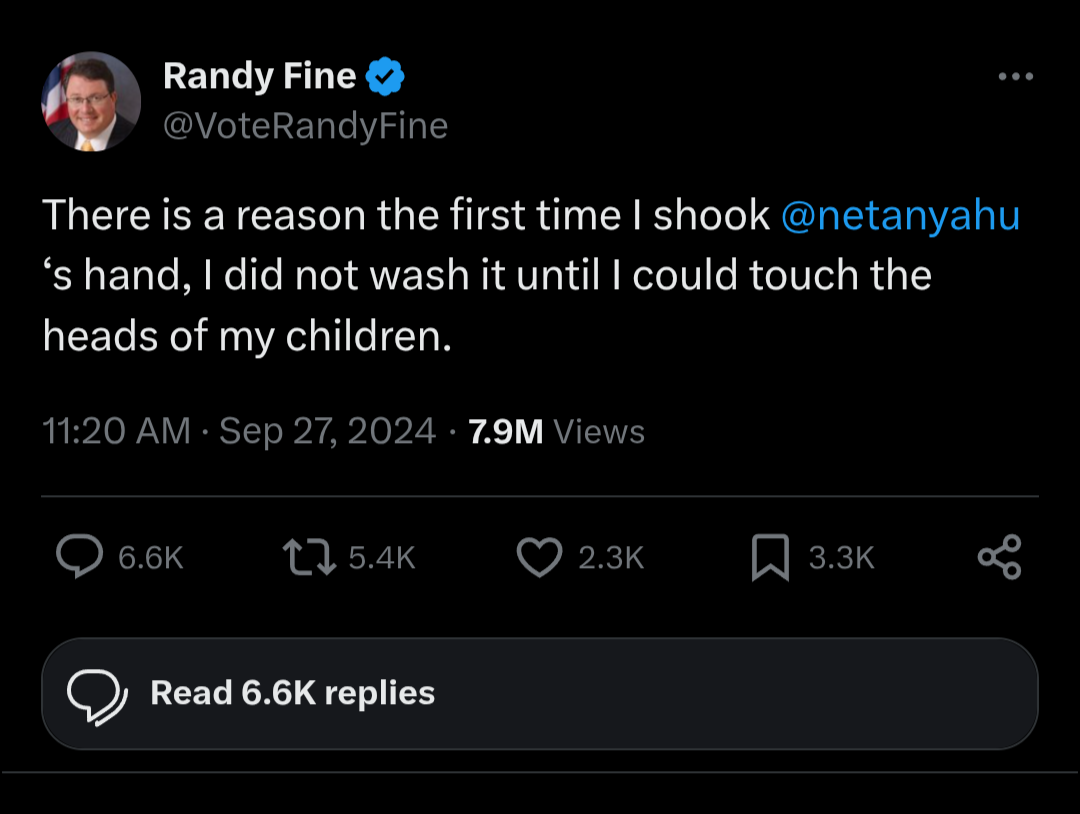Click the 11:20 AM timestamp
The image size is (1080, 814).
tap(116, 431)
